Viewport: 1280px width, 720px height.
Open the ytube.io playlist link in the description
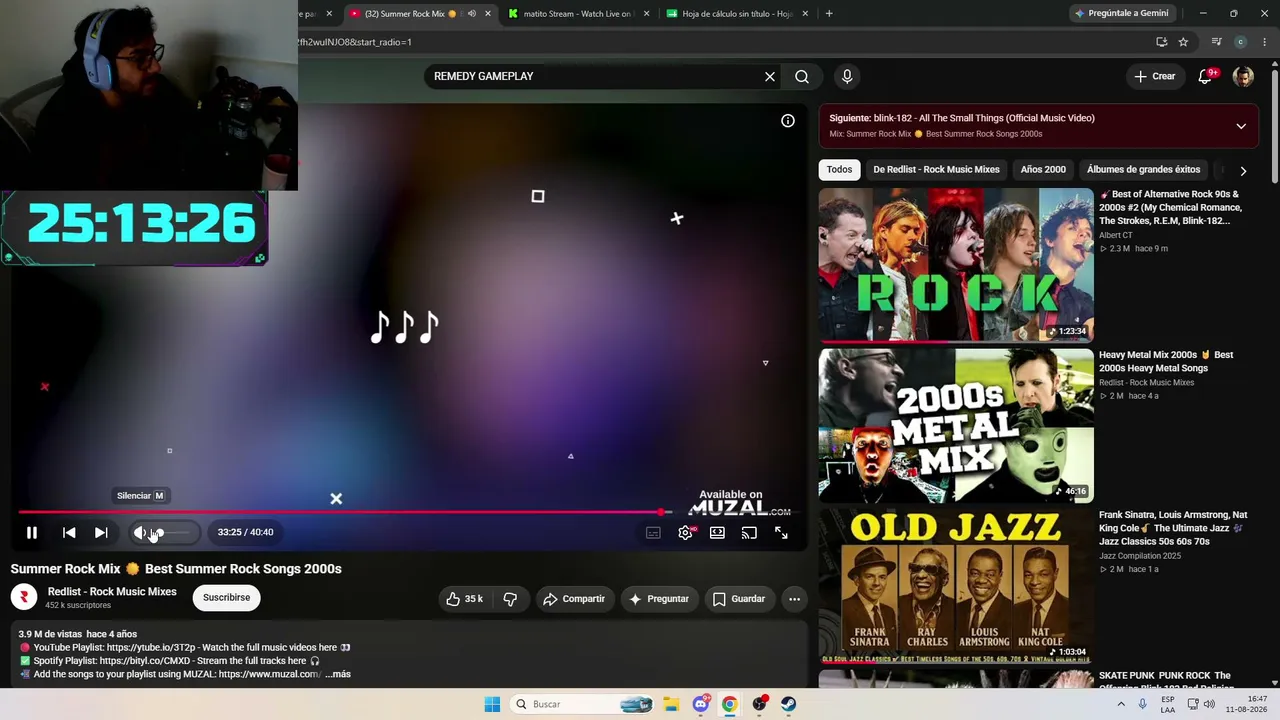(x=150, y=648)
